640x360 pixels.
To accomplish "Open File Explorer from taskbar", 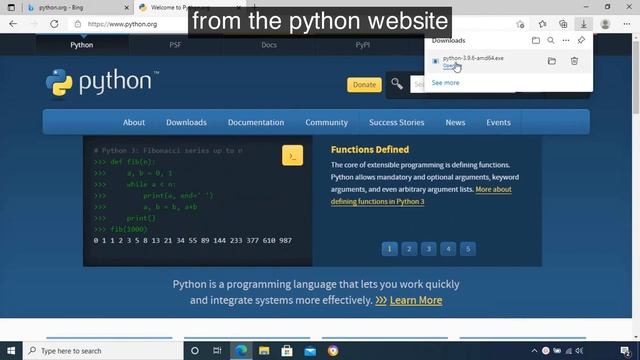I will tap(264, 351).
